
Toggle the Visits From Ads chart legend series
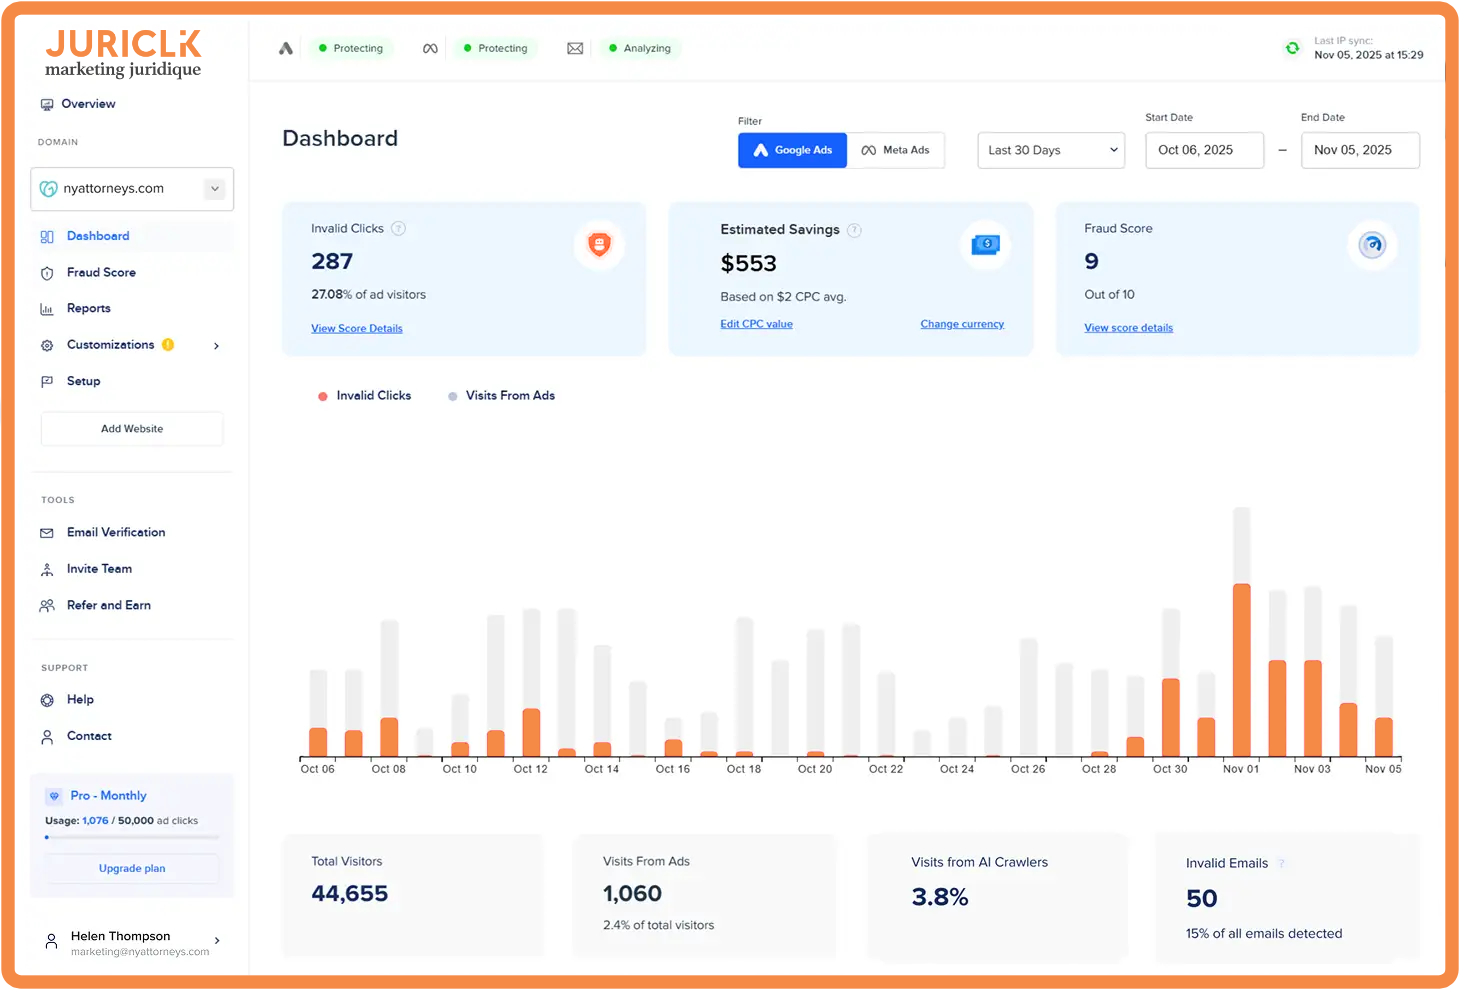click(x=502, y=396)
